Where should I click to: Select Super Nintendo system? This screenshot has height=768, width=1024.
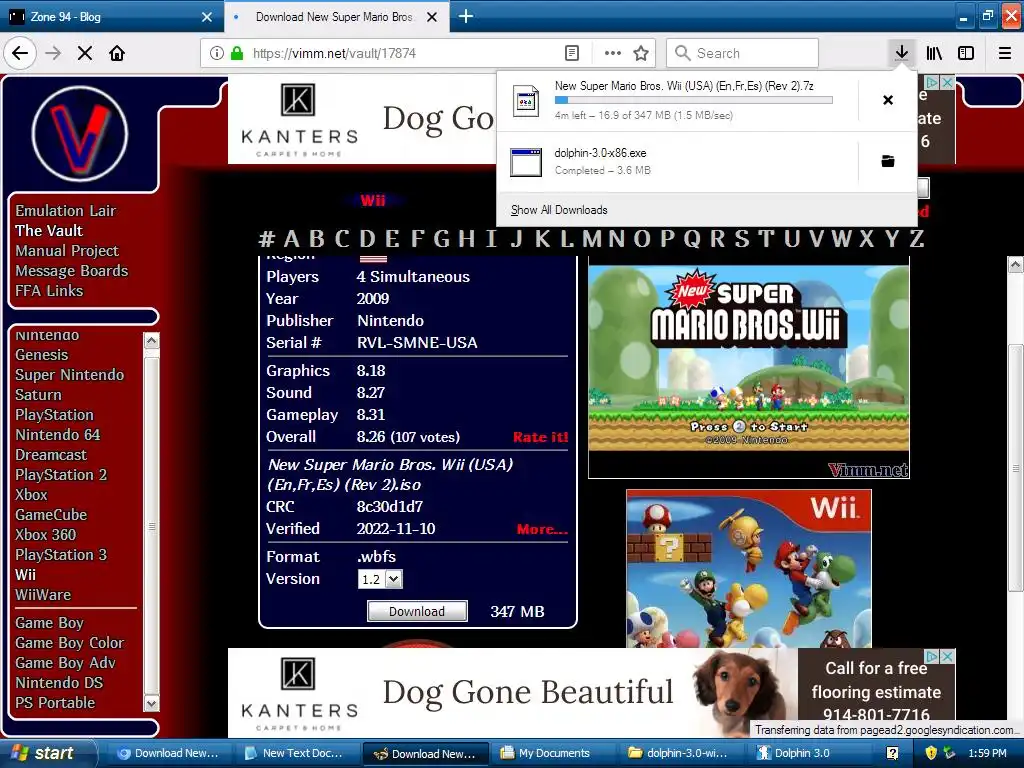[69, 375]
